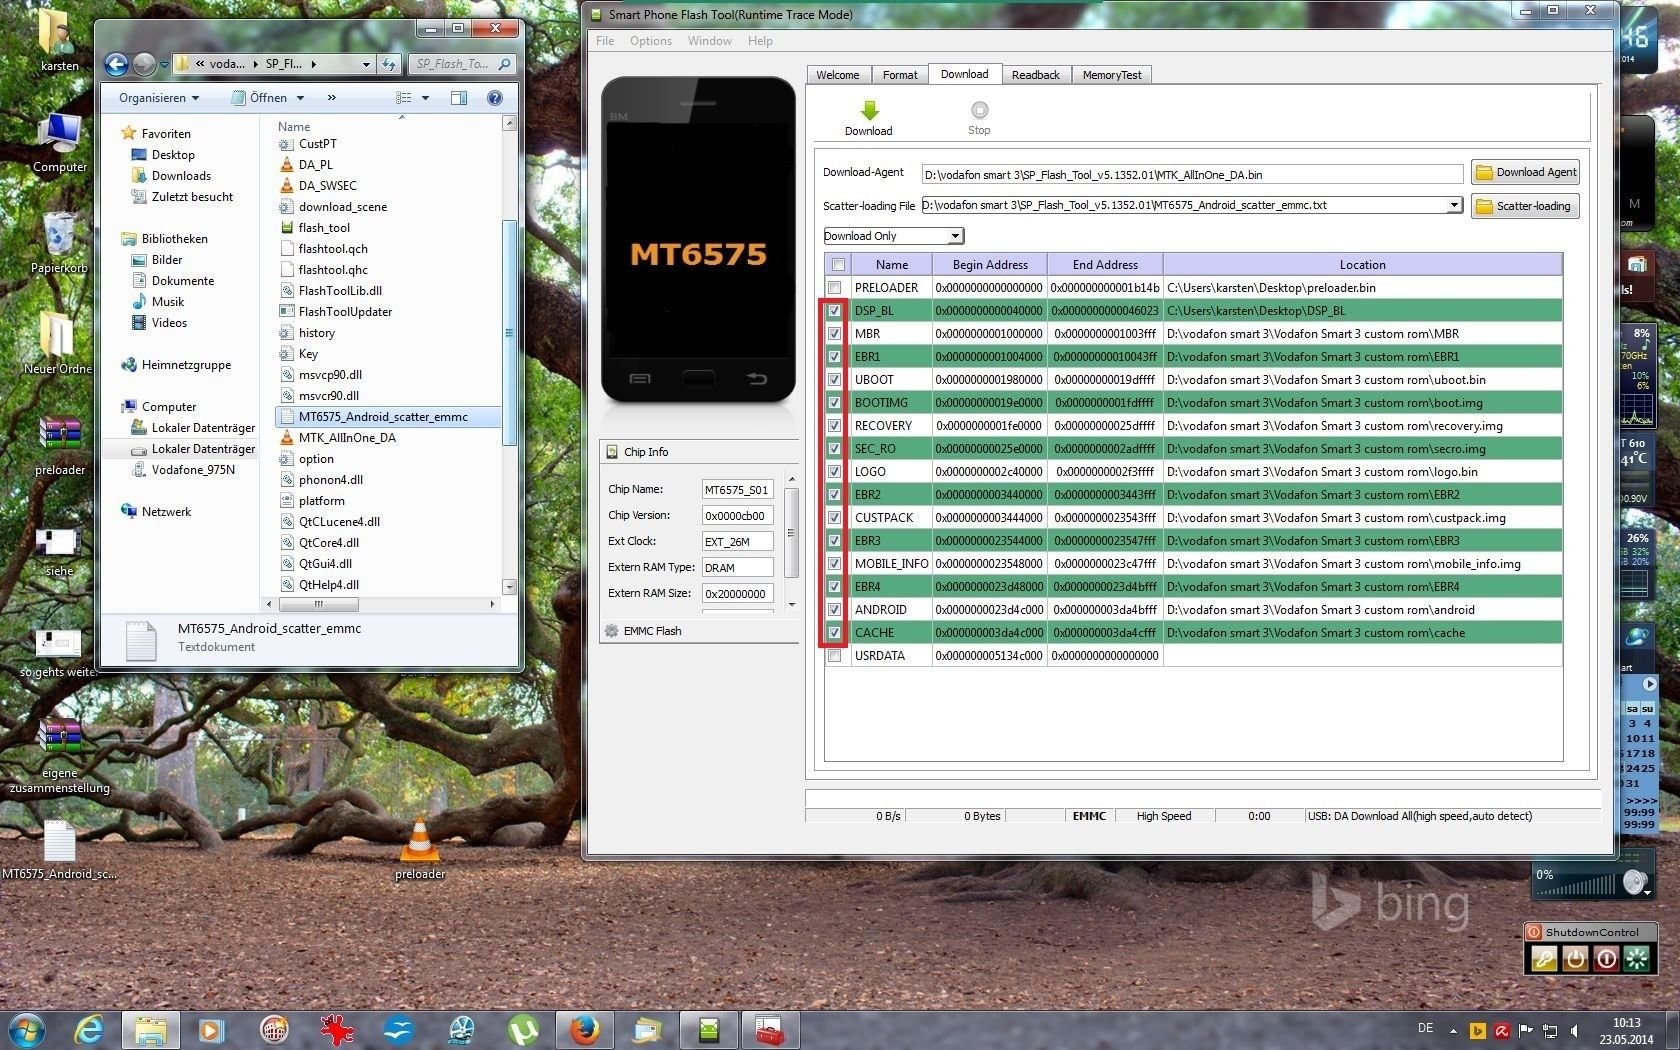Click the ShutdownControl key icon
This screenshot has width=1680, height=1050.
point(1544,959)
